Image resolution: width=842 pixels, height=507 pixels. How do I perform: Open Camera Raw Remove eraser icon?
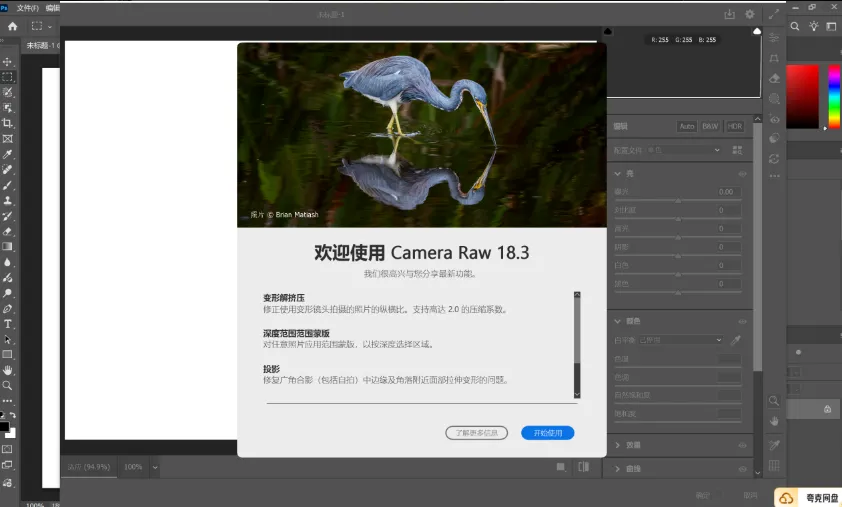point(774,78)
